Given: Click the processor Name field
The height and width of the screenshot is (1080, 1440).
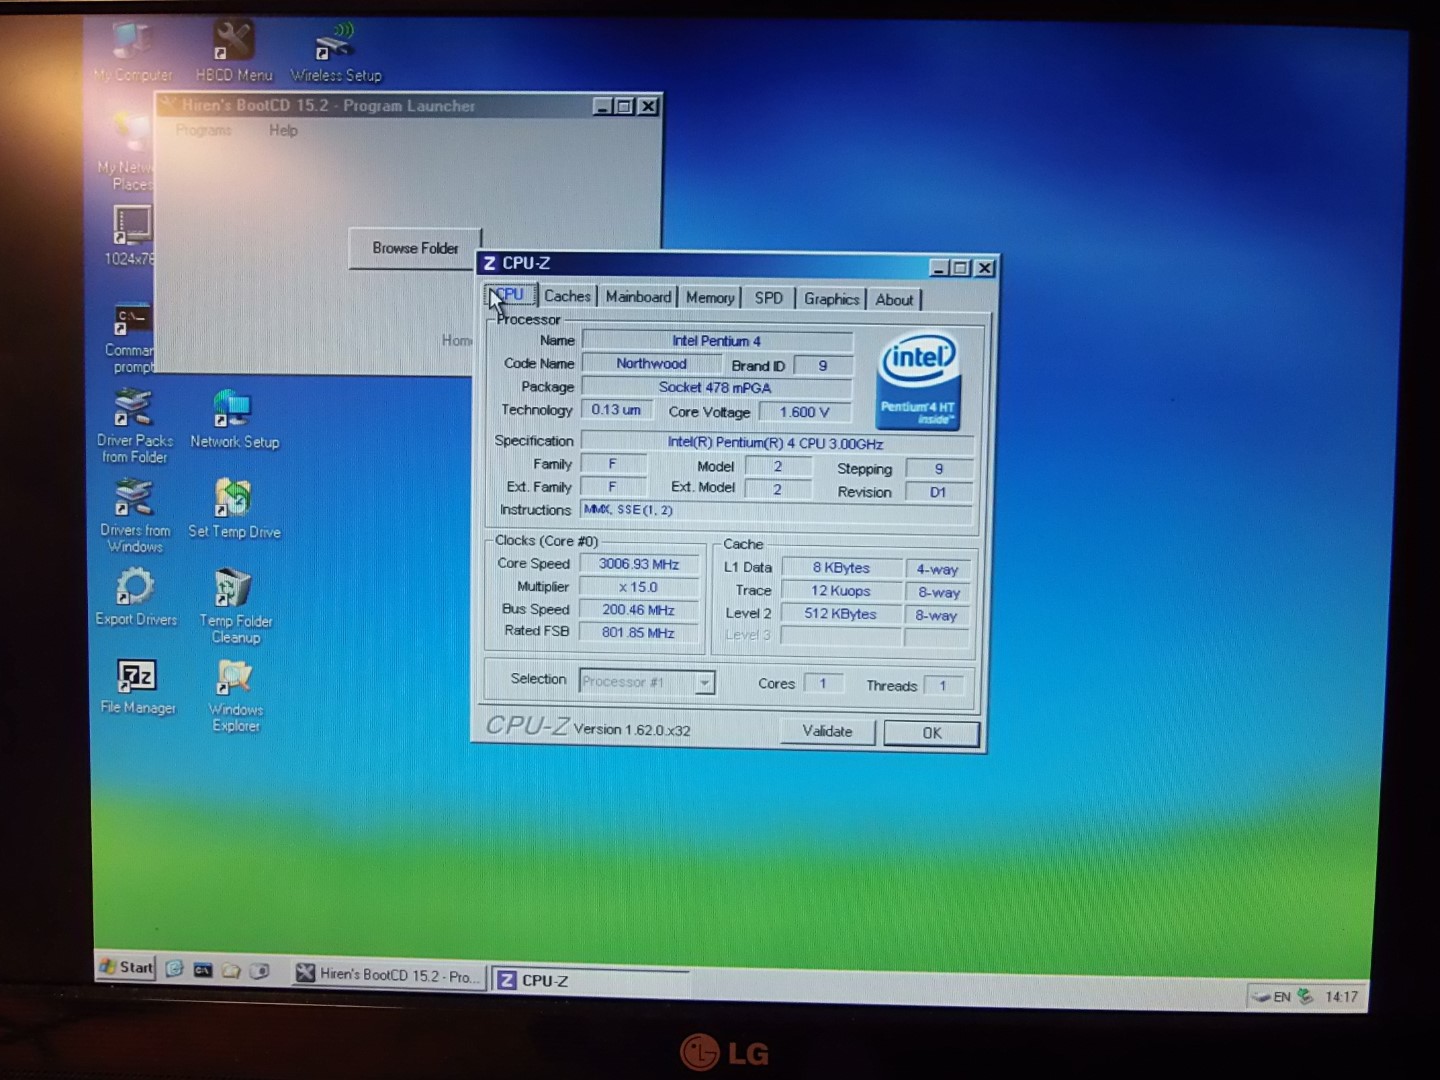Looking at the screenshot, I should click(x=717, y=341).
